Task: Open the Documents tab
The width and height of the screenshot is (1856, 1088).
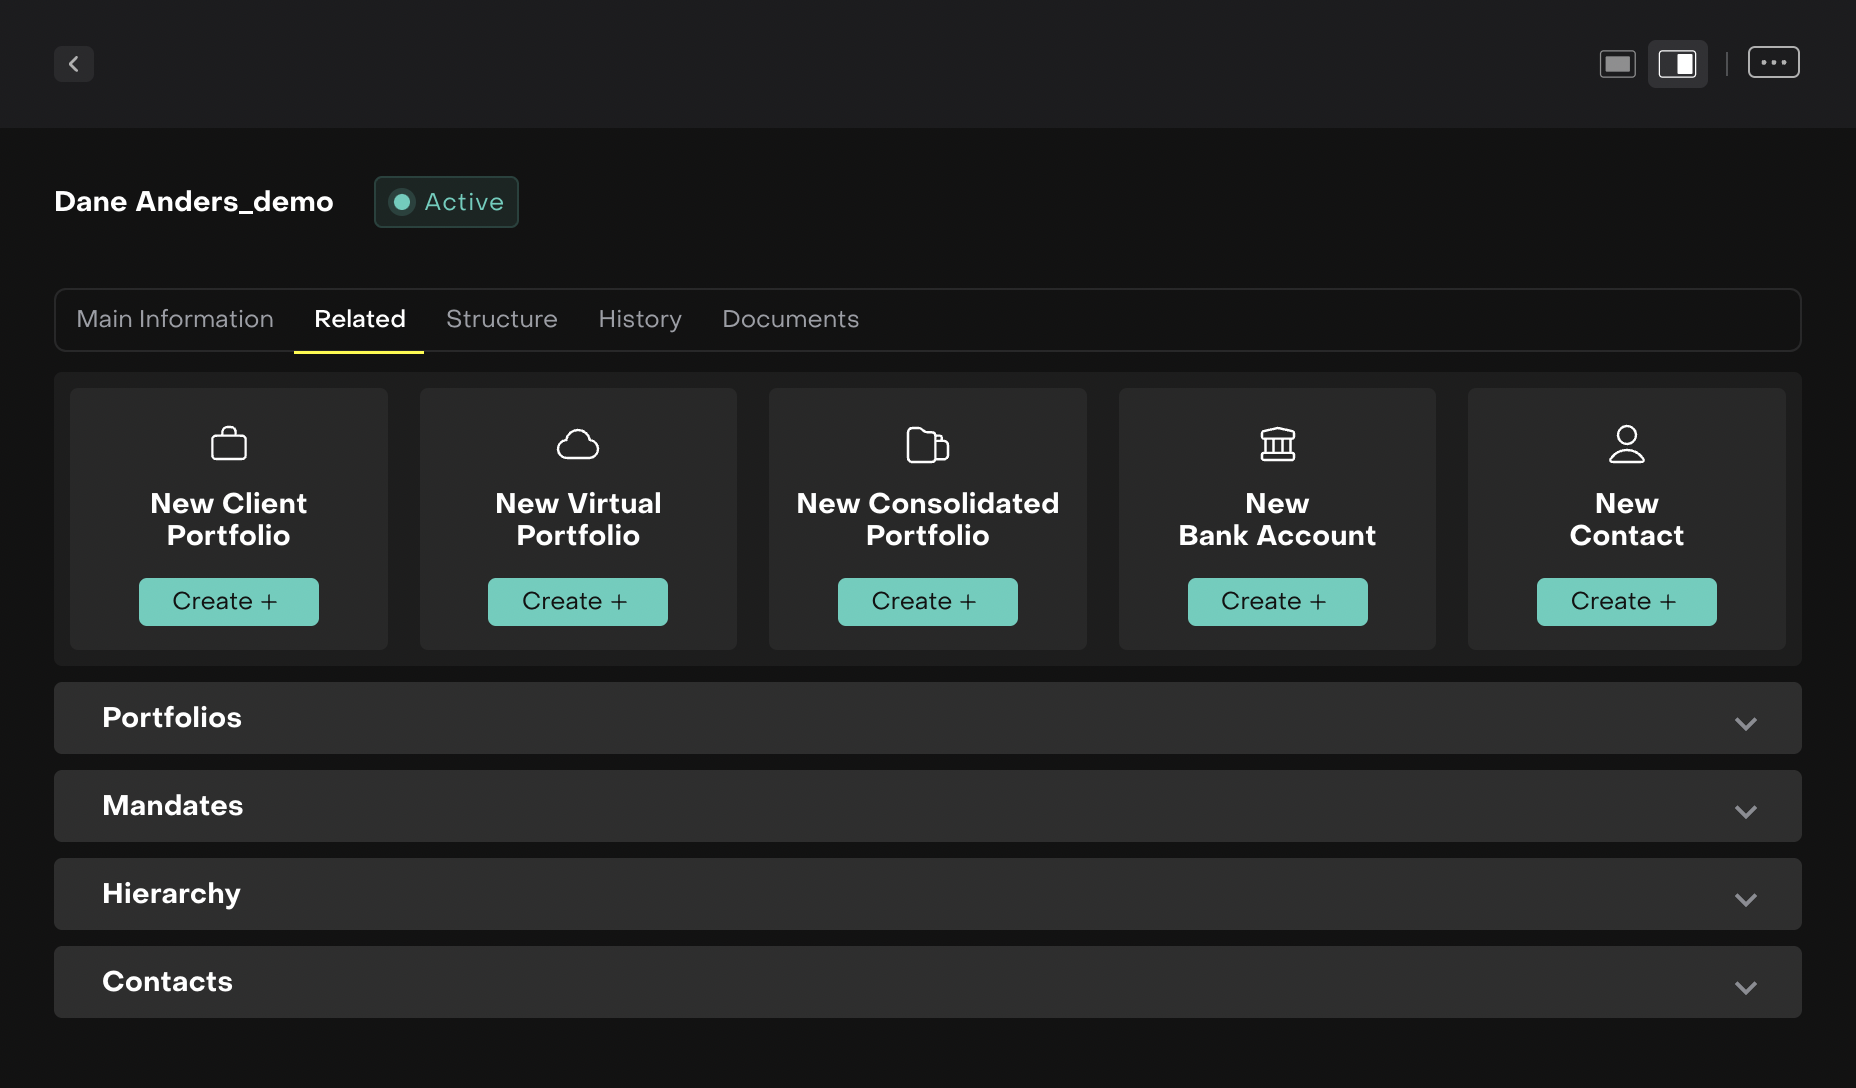Action: tap(790, 319)
